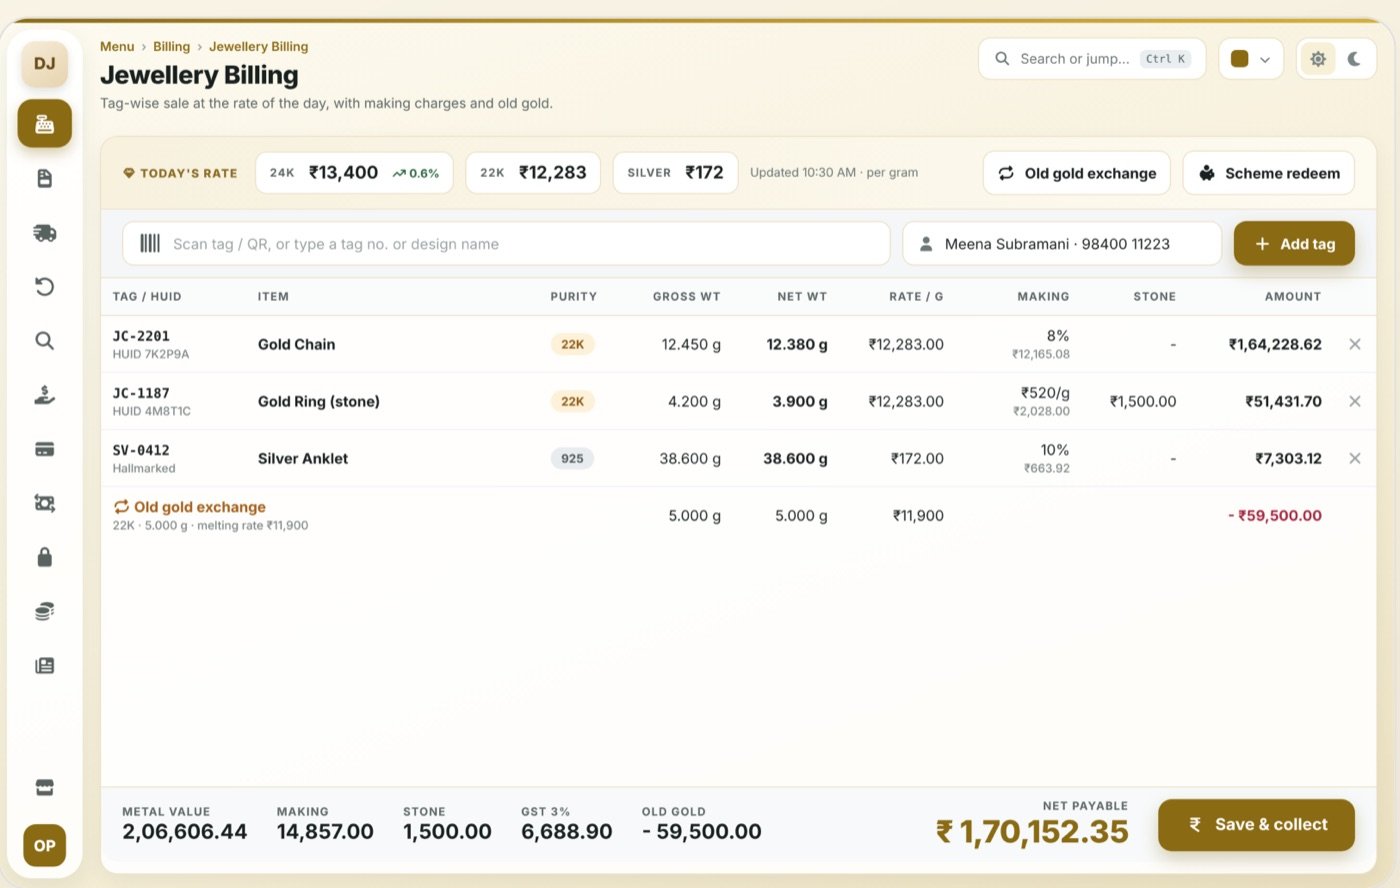The image size is (1400, 888).
Task: Open the credit card icon in sidebar
Action: [44, 449]
